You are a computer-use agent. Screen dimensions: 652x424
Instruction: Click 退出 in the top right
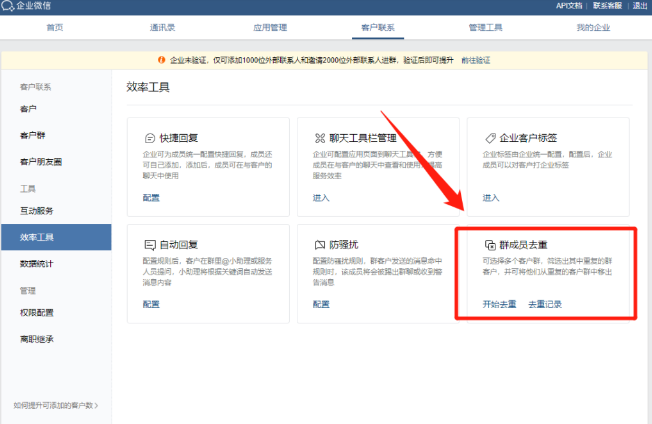(640, 6)
